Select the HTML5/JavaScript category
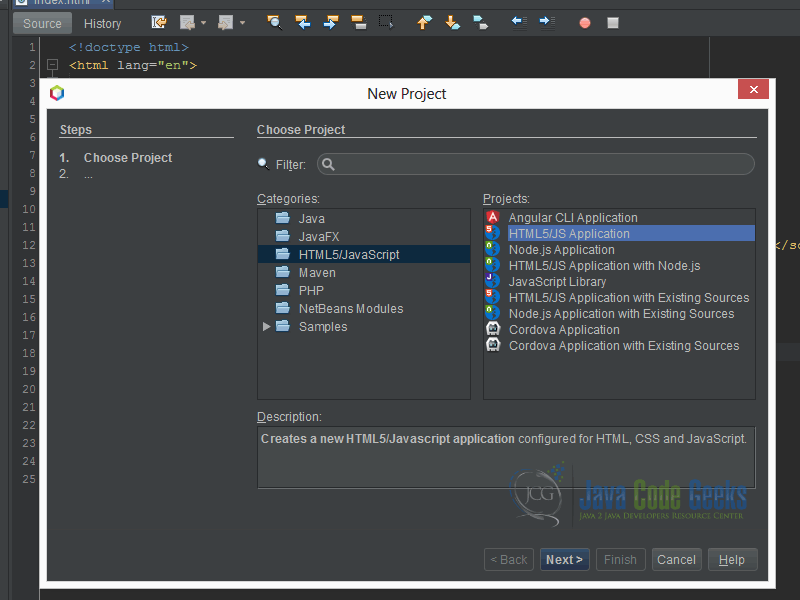This screenshot has height=600, width=800. (x=364, y=254)
